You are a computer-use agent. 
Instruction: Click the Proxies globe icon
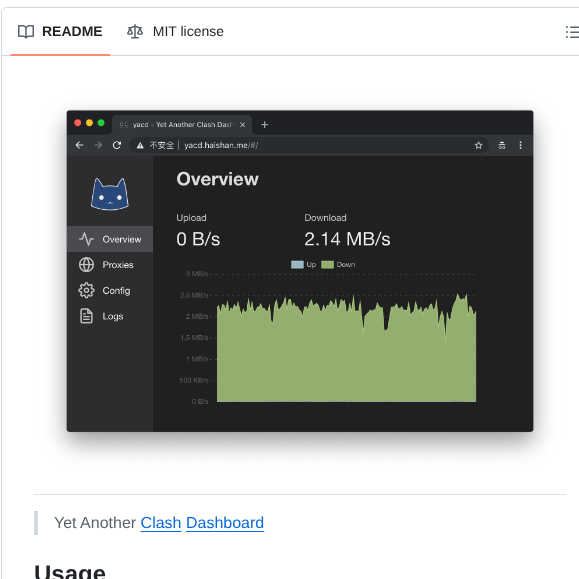click(x=86, y=265)
